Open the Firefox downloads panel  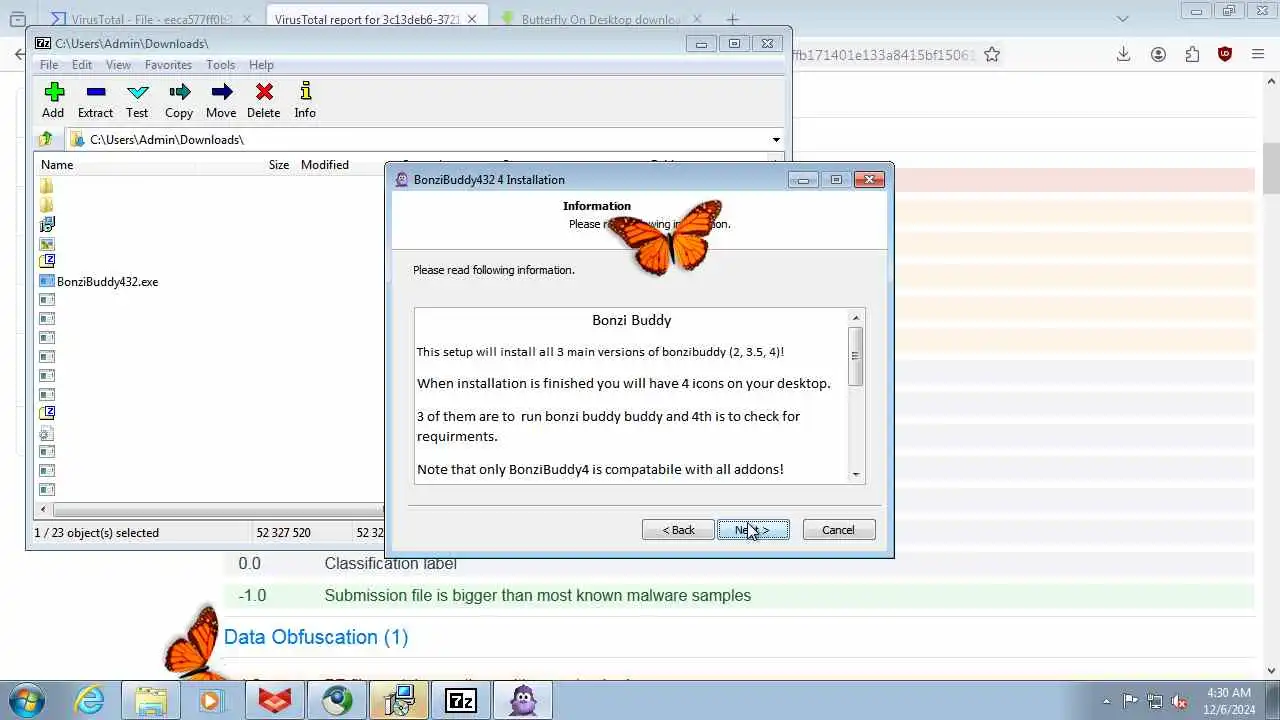click(x=1123, y=55)
